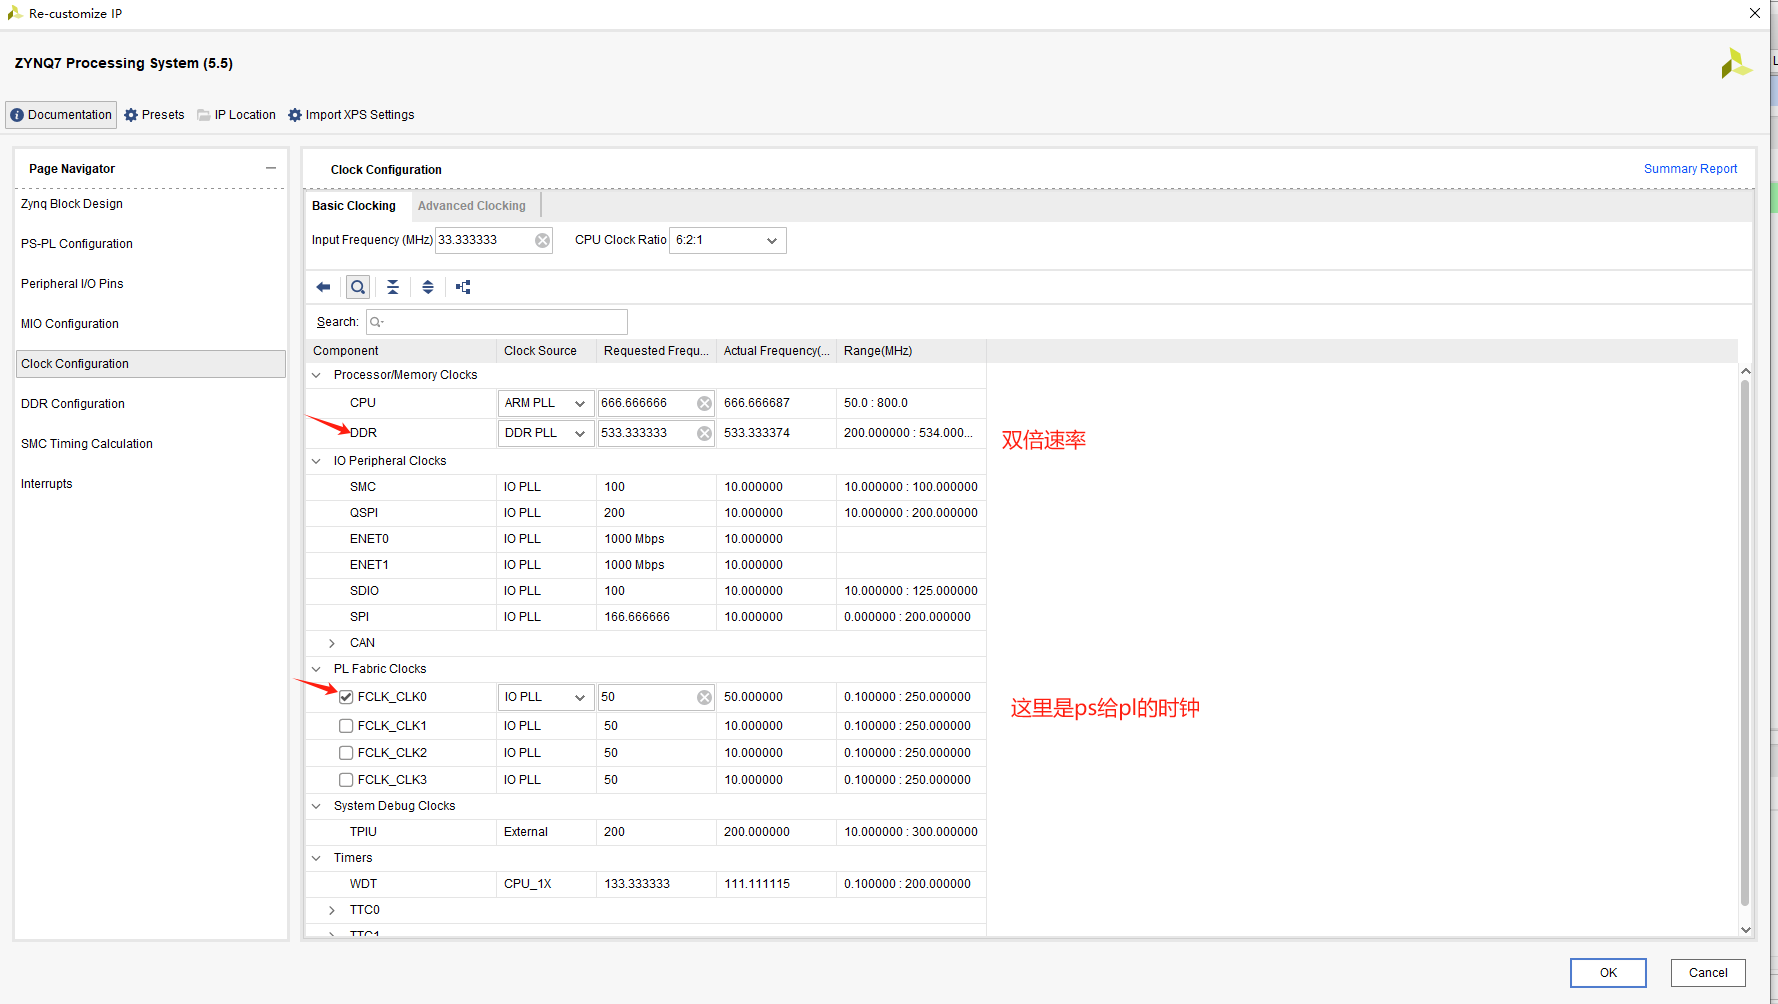Open Interrupts page in navigator
Image resolution: width=1778 pixels, height=1004 pixels.
pyautogui.click(x=47, y=484)
